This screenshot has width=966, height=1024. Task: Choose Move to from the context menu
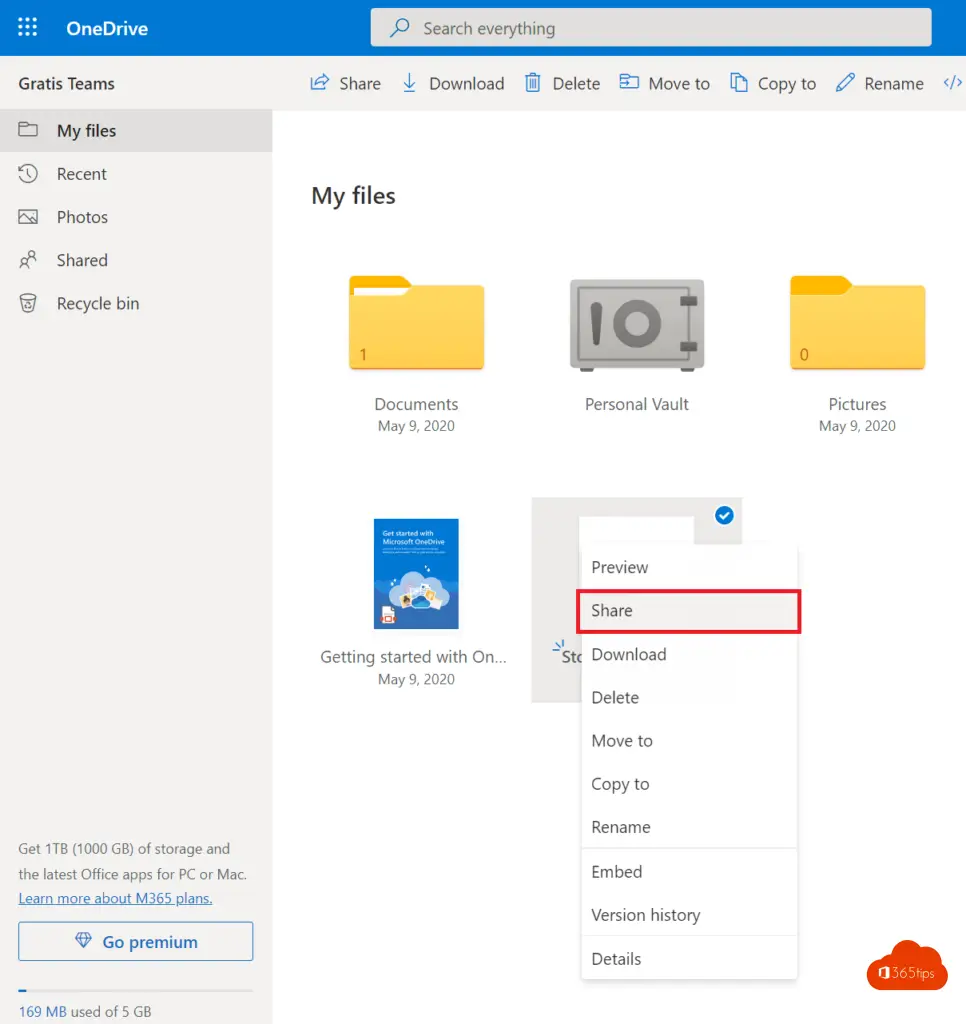(689, 741)
